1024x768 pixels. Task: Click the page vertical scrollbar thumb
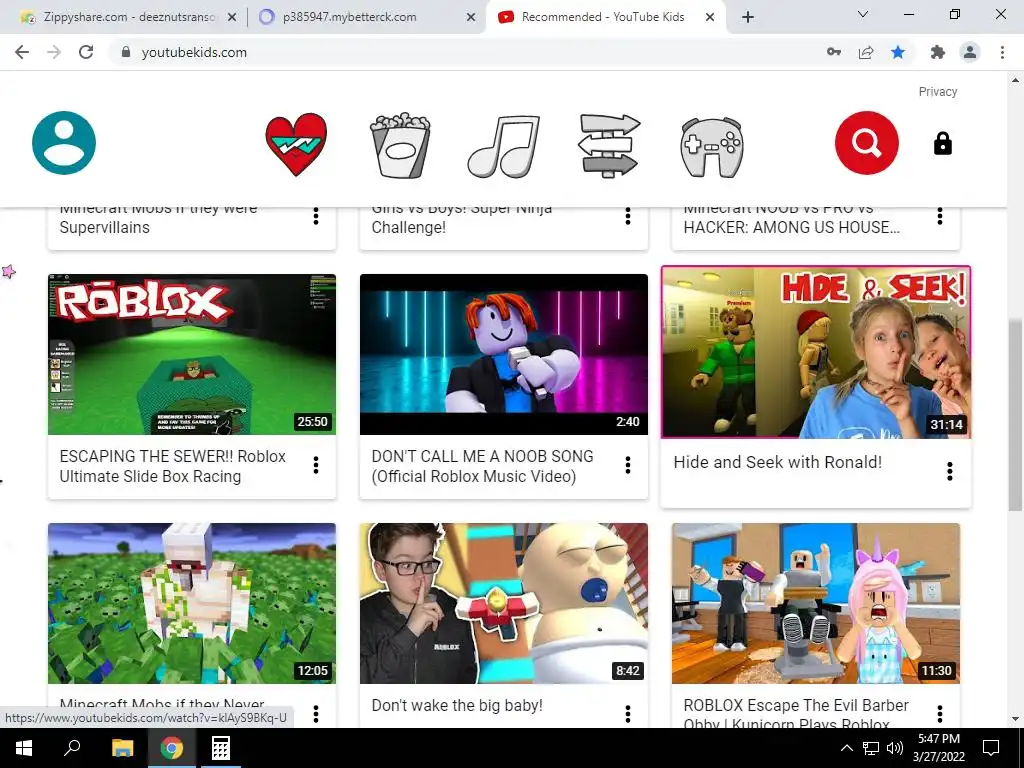(1016, 415)
